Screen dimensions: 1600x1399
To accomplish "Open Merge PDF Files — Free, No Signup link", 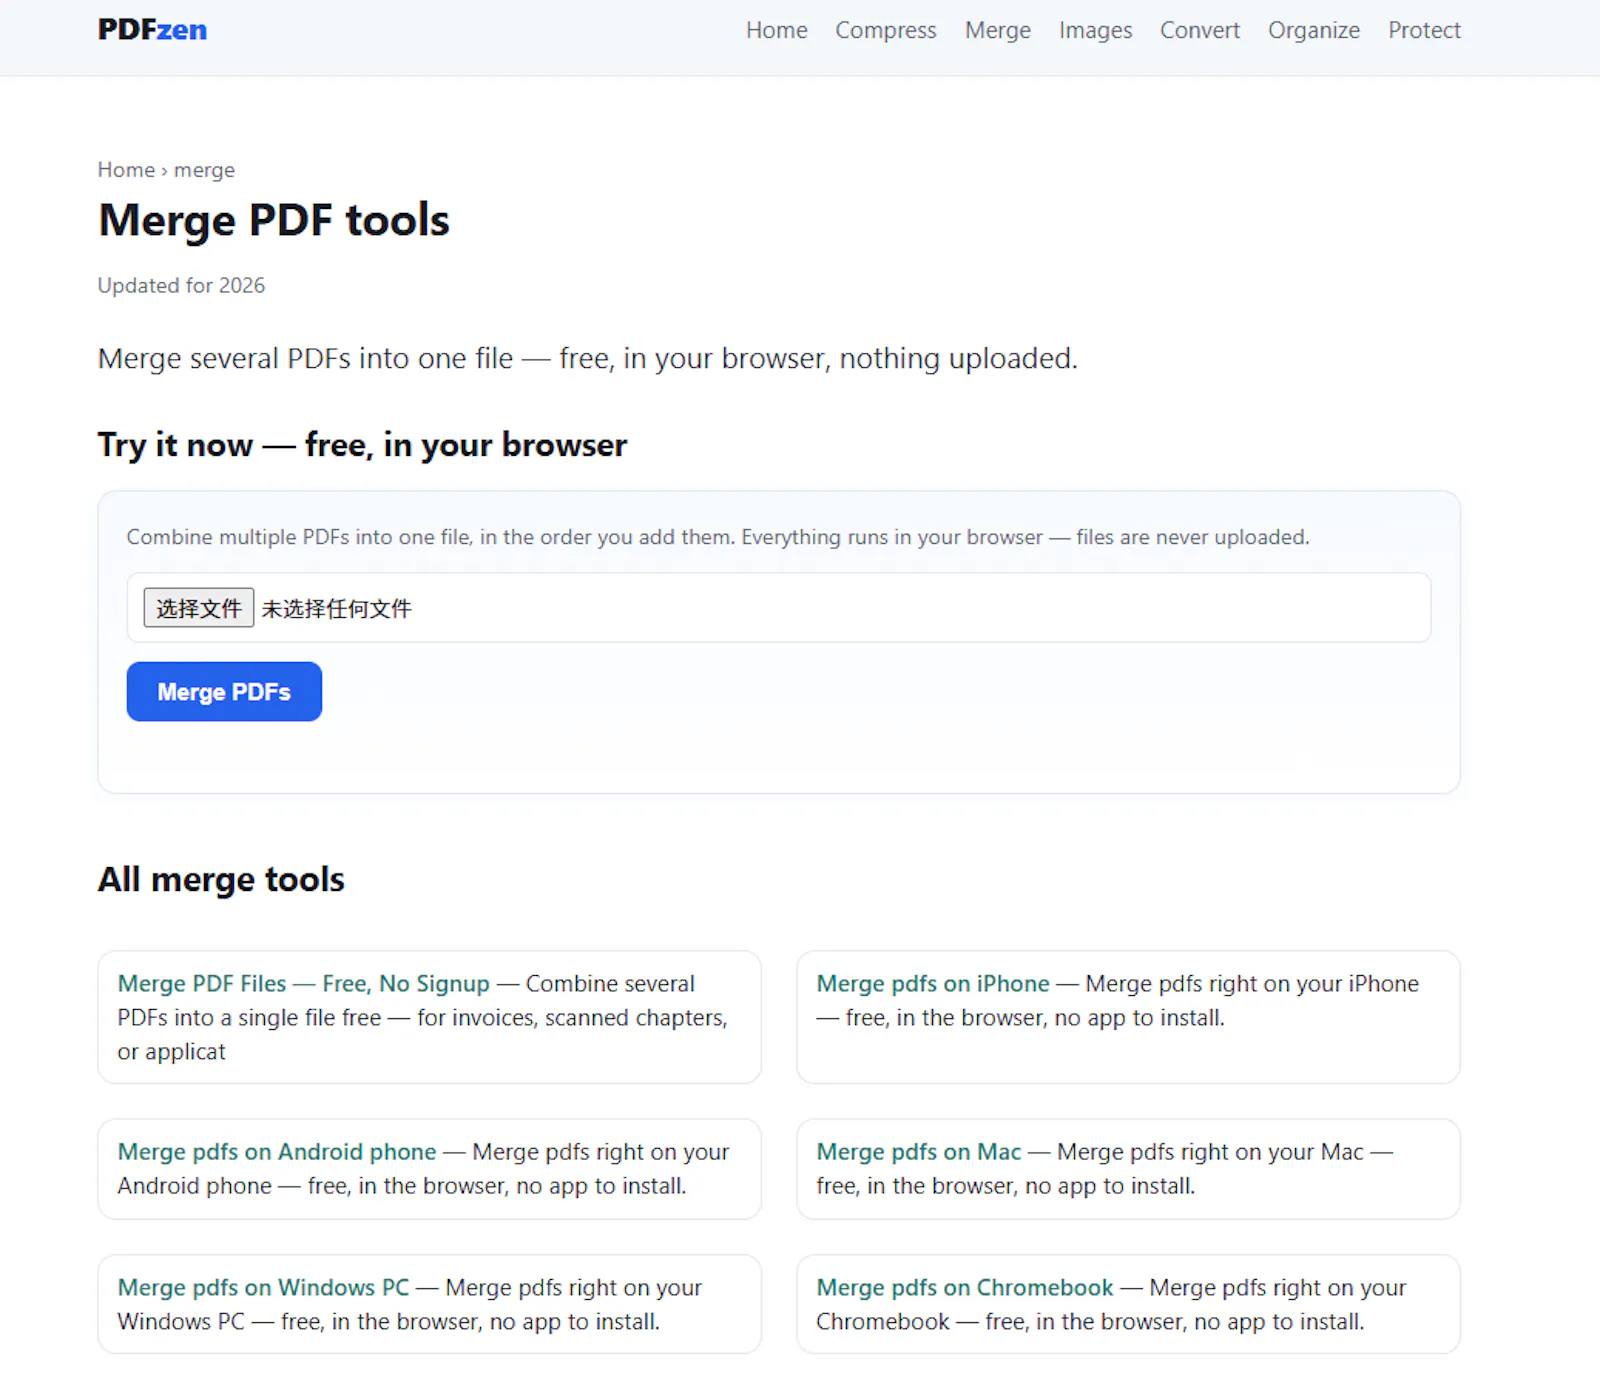I will point(303,983).
